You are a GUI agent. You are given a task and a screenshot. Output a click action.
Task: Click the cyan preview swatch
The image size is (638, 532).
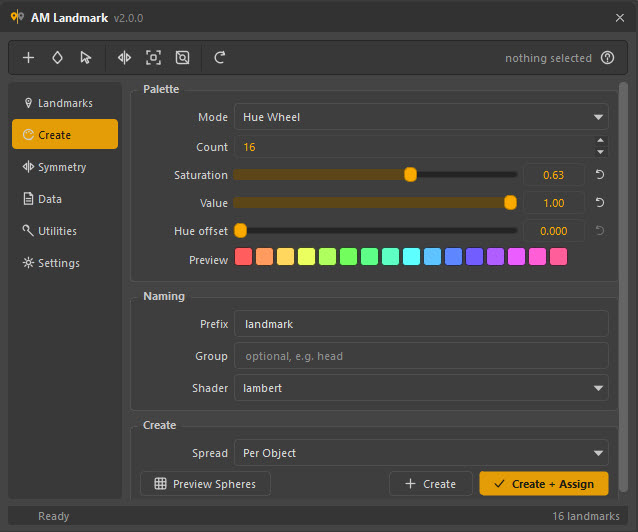pos(411,257)
